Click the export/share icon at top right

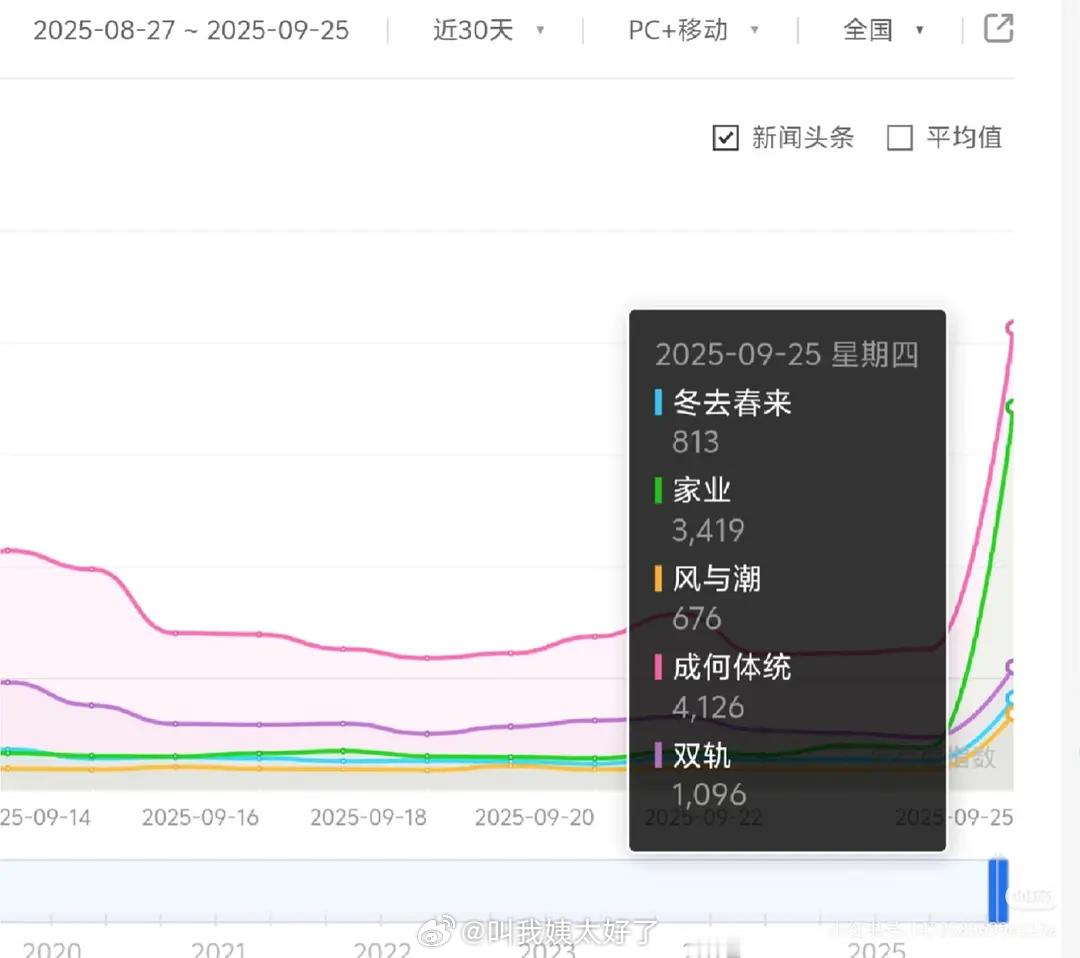point(998,28)
